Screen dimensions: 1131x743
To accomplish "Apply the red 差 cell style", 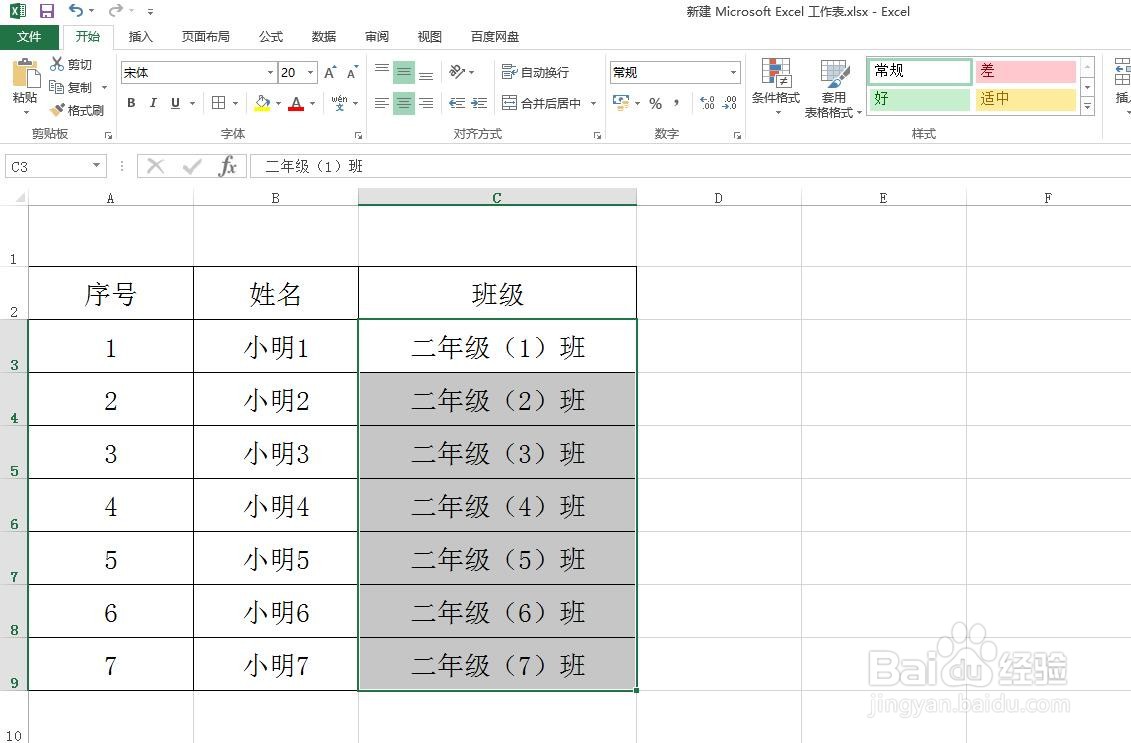I will [x=1025, y=71].
